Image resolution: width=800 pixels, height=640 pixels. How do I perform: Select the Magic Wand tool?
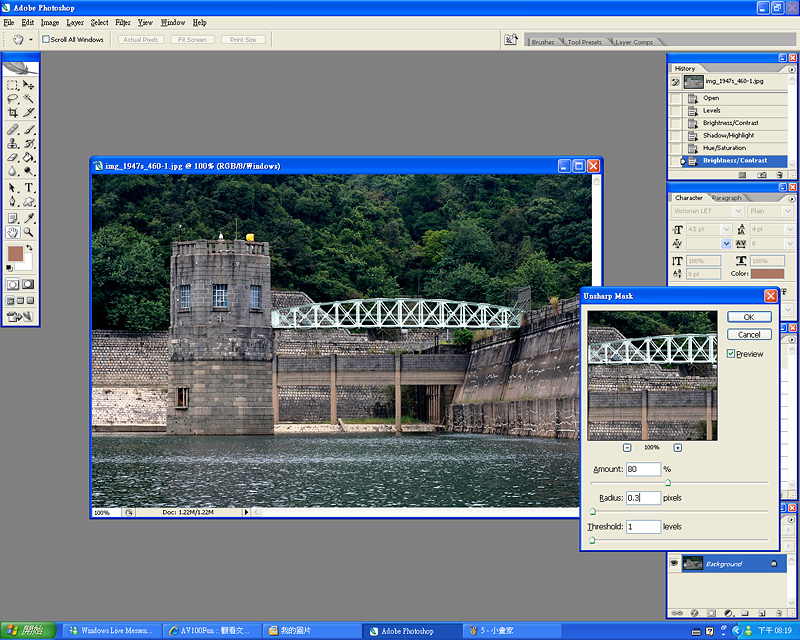tap(29, 99)
